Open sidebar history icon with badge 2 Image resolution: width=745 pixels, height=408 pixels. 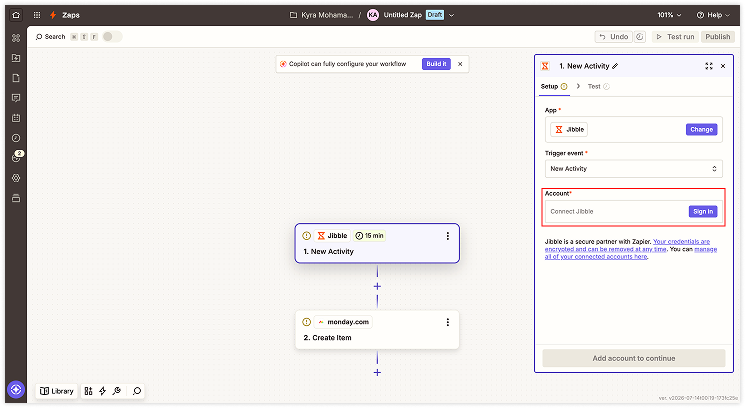pyautogui.click(x=16, y=157)
